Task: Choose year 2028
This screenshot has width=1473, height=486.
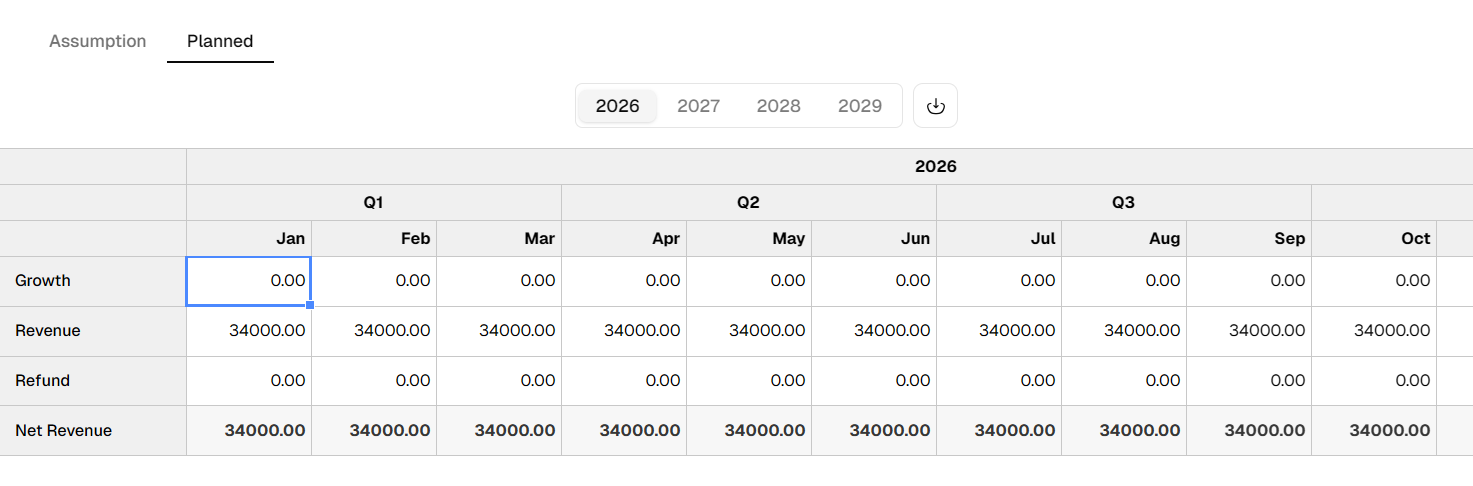Action: coord(778,106)
